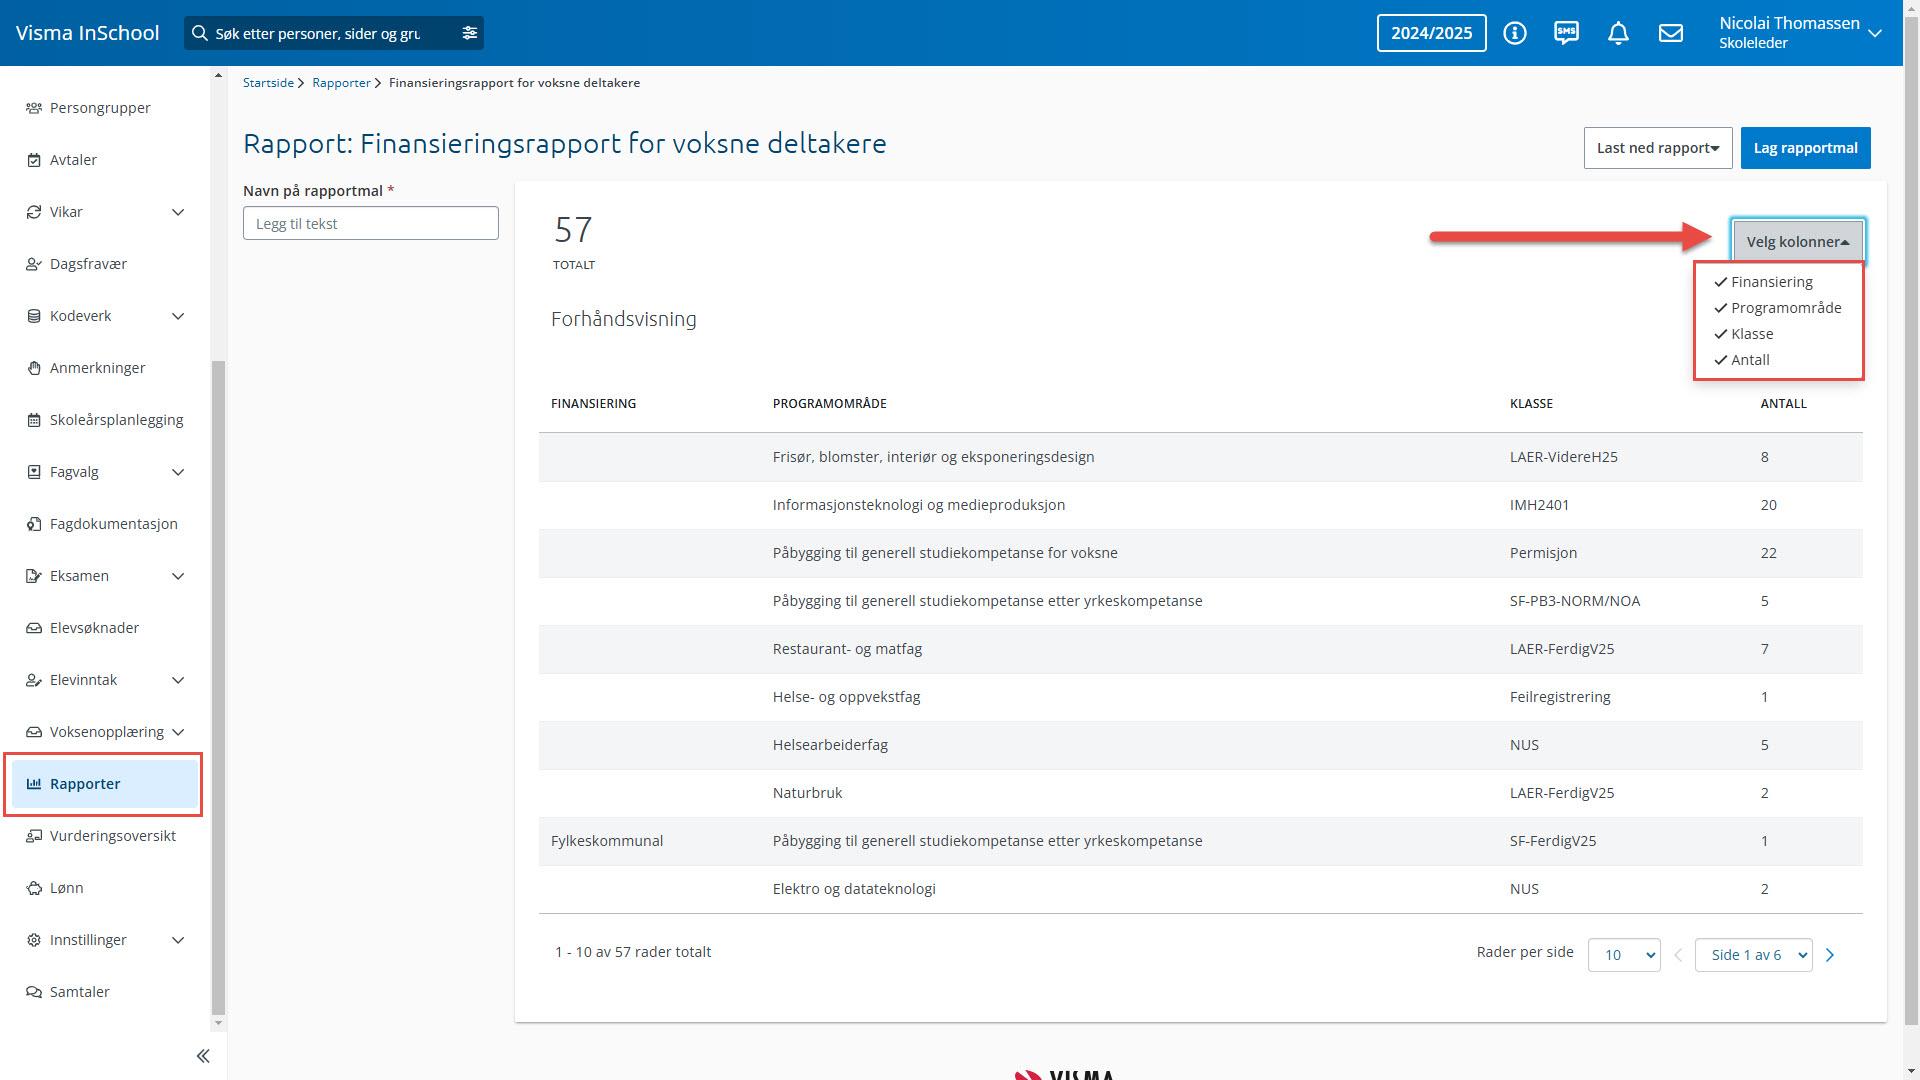Click the Lønn piggy bank icon

[x=34, y=888]
